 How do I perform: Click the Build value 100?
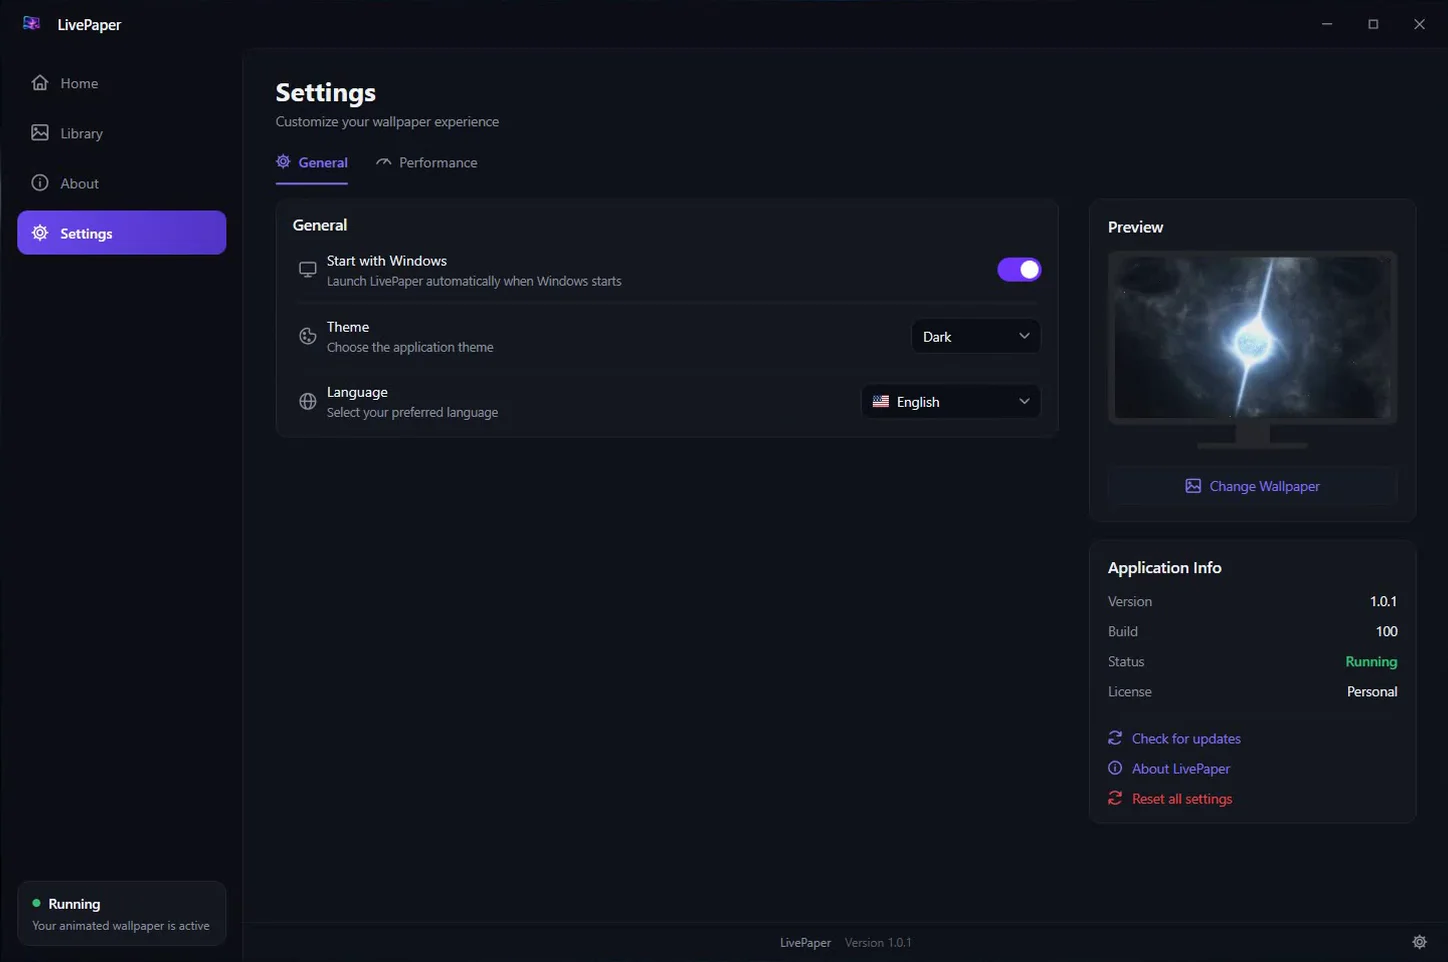[x=1386, y=631]
